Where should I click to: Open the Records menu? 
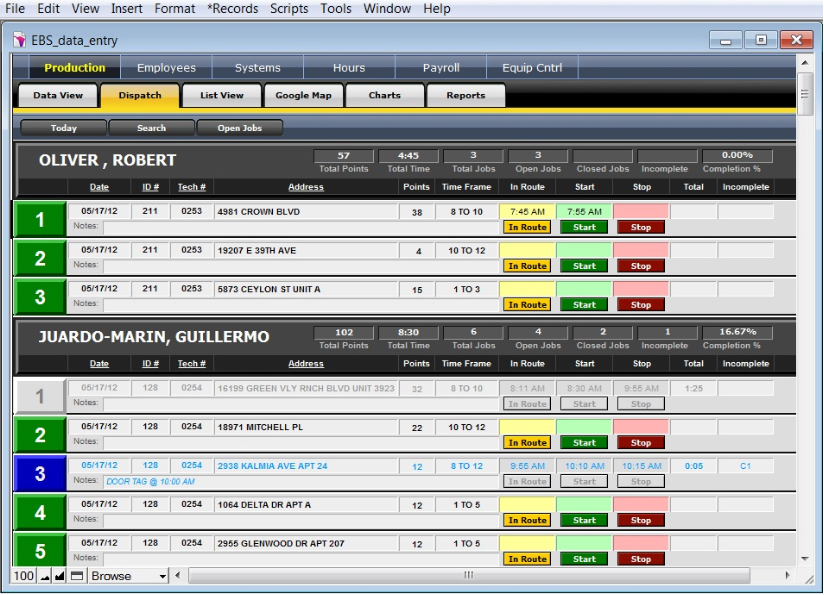[232, 9]
